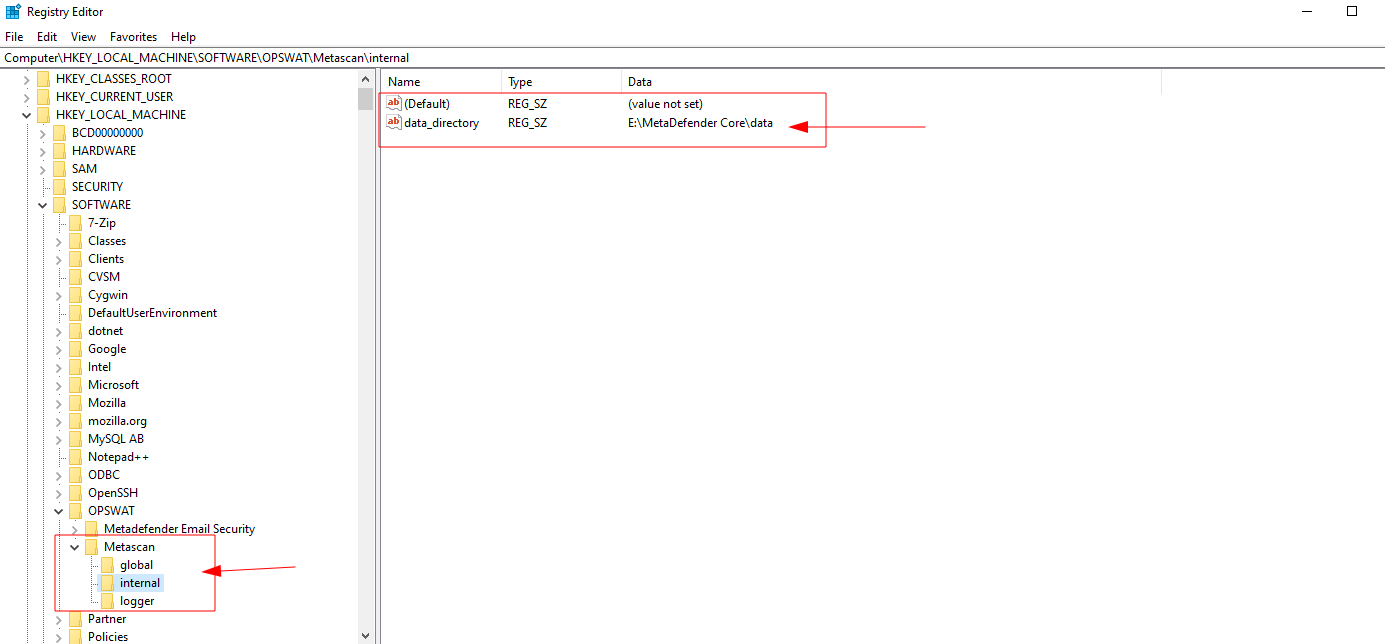This screenshot has width=1385, height=644.
Task: Open the Edit menu
Action: 47,37
